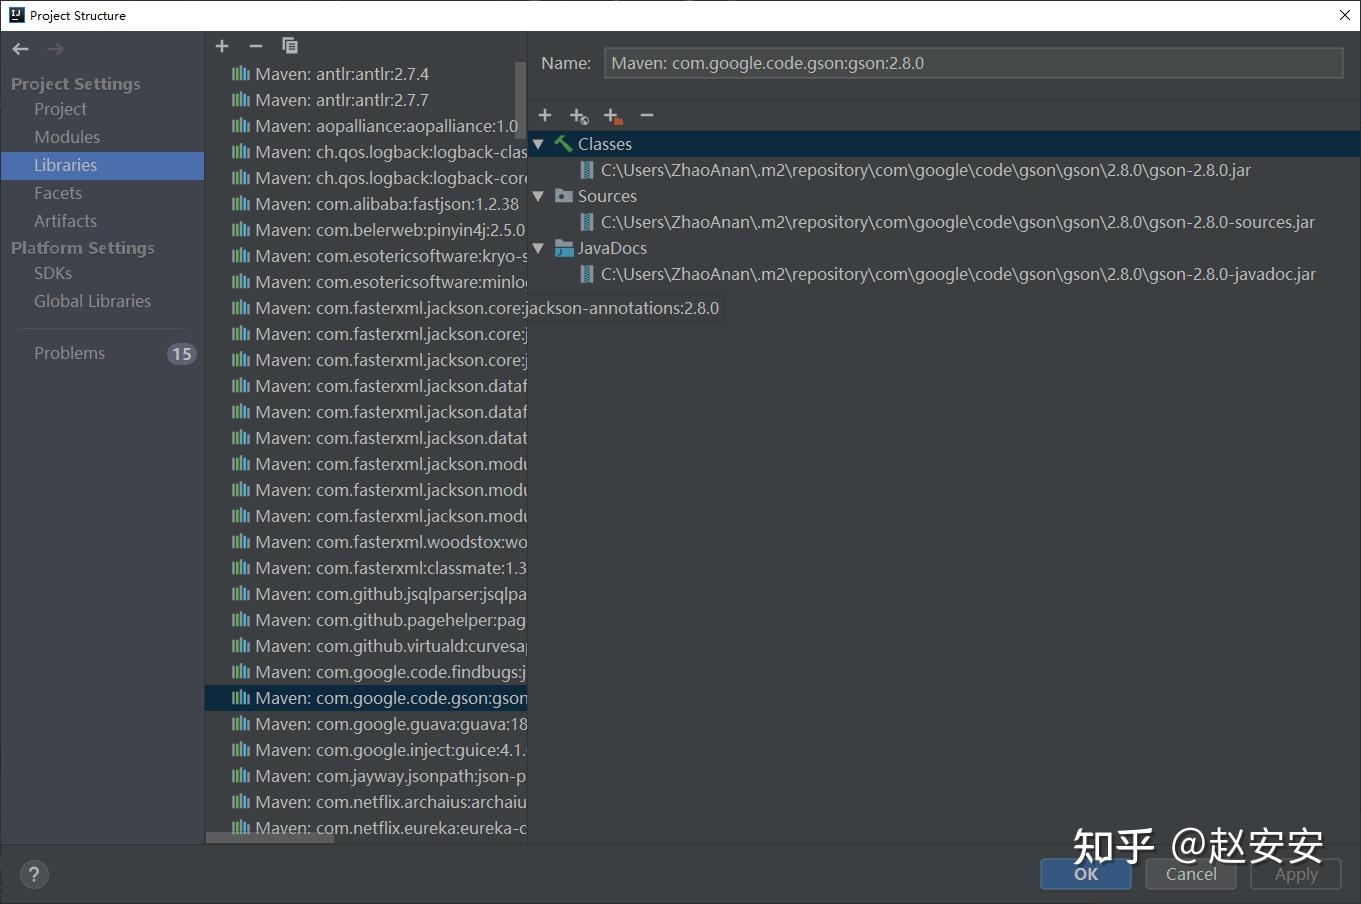Click the library Name input field
The image size is (1361, 904).
pos(973,63)
